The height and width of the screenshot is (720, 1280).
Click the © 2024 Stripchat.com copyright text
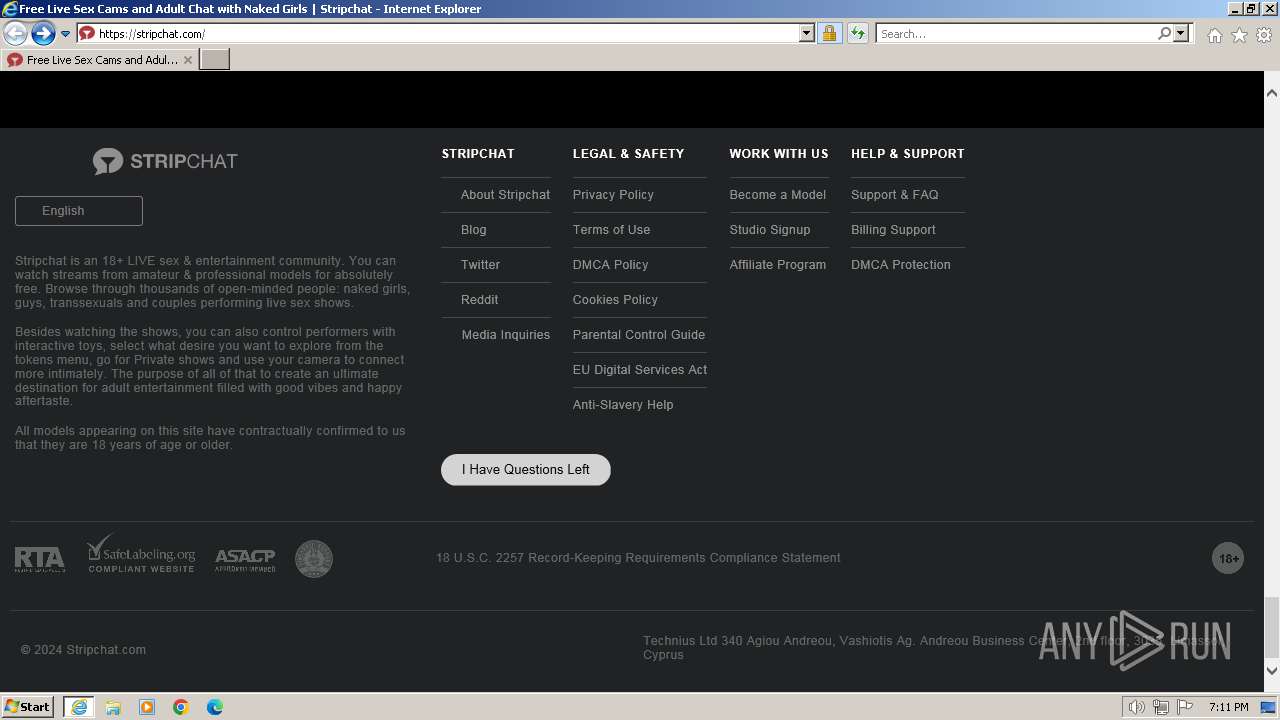pos(84,650)
